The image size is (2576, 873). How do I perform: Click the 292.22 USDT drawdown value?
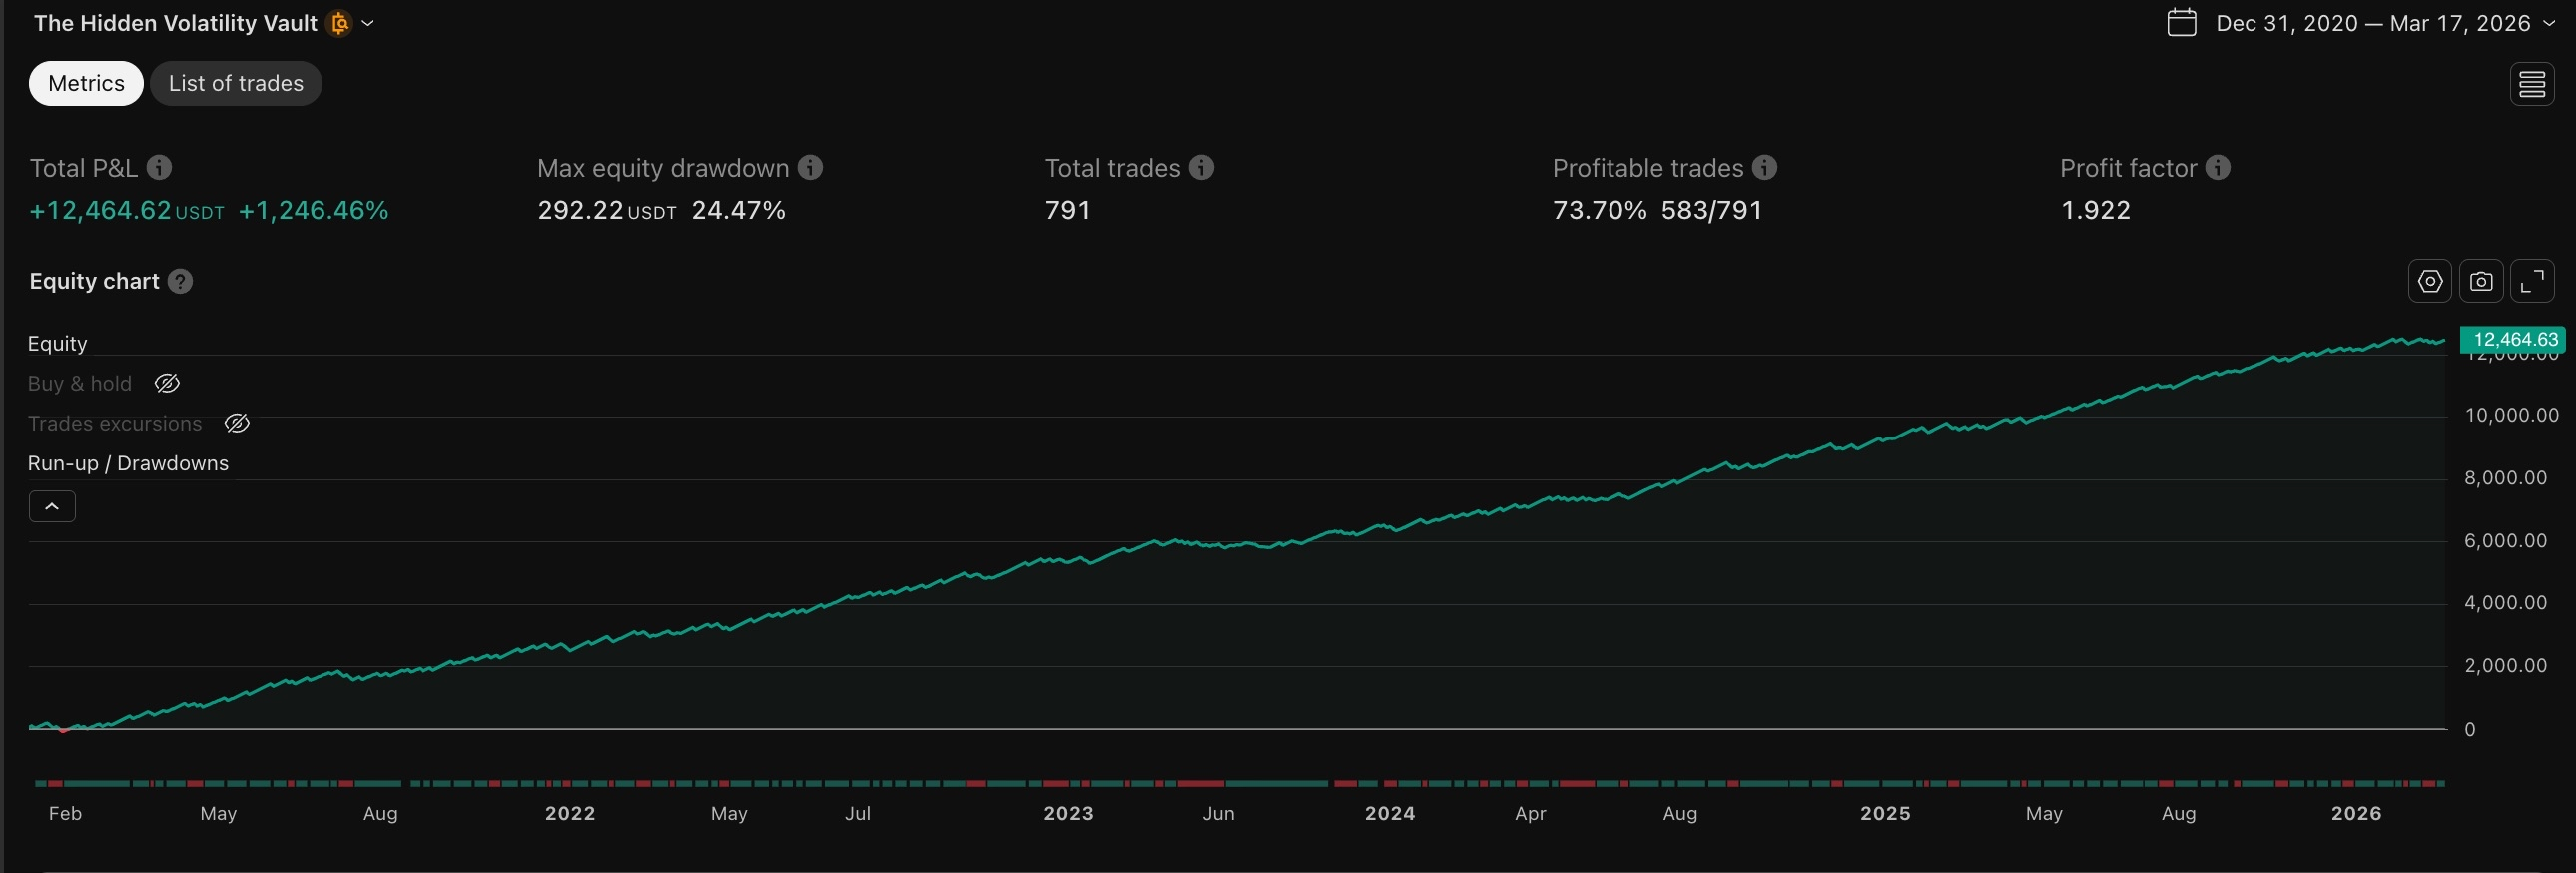(607, 210)
